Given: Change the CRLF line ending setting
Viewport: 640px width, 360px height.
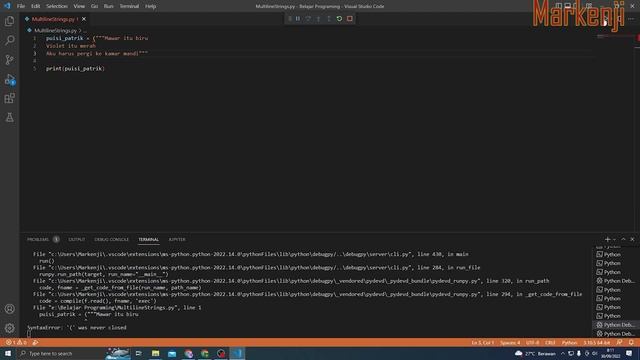Looking at the screenshot, I should [550, 343].
